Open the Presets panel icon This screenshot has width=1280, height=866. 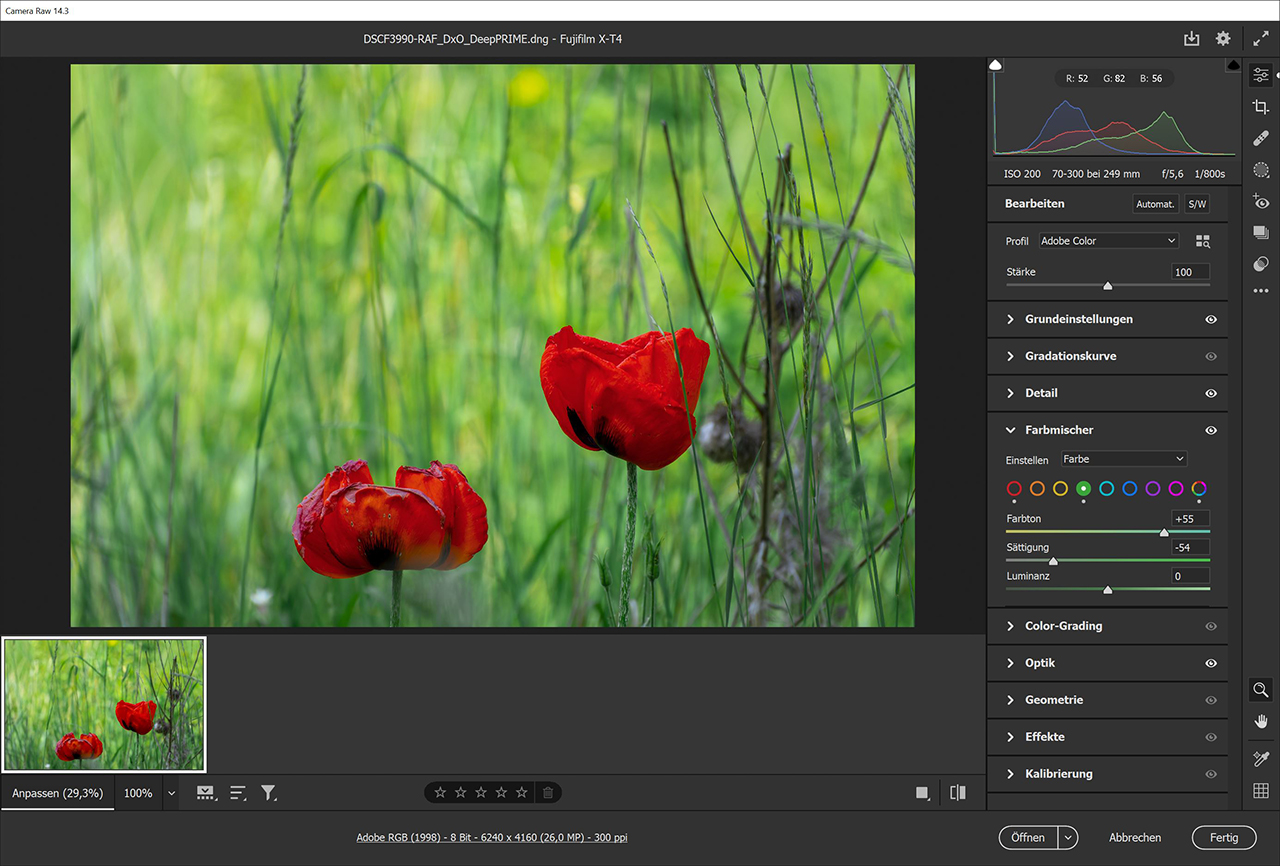coord(1261,264)
